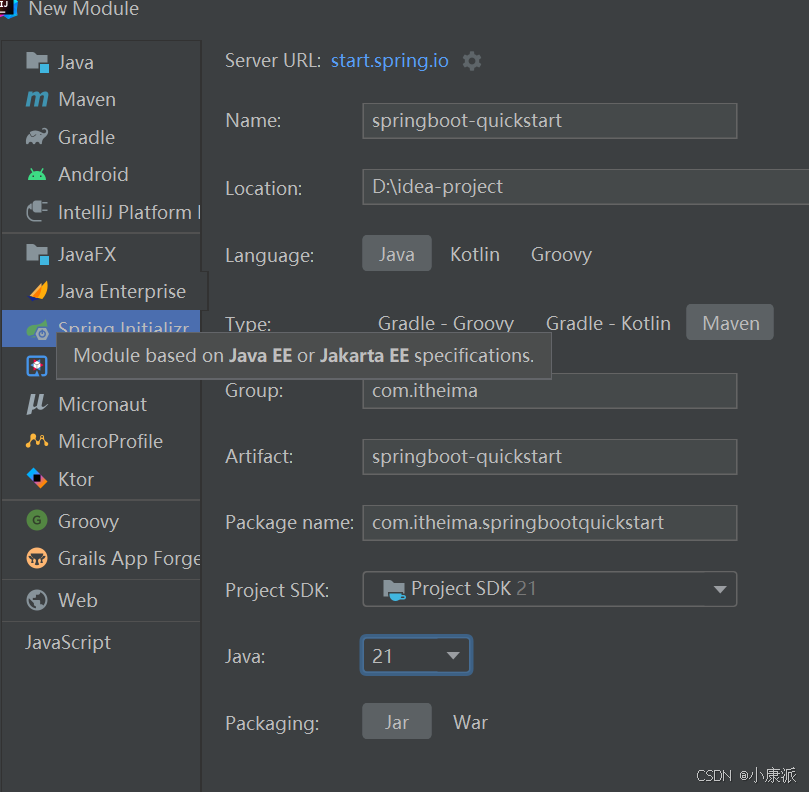Open Server URL settings gear

click(x=472, y=61)
